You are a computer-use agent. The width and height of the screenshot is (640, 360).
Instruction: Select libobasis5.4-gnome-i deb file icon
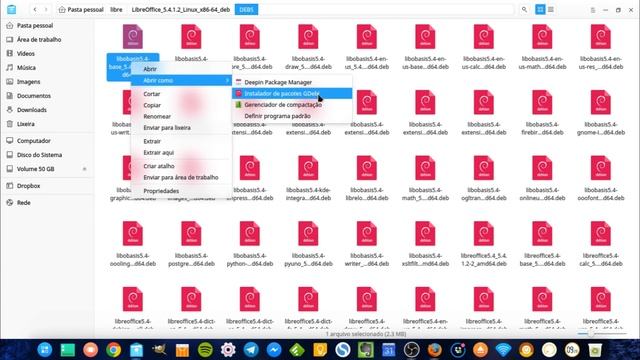pos(600,102)
